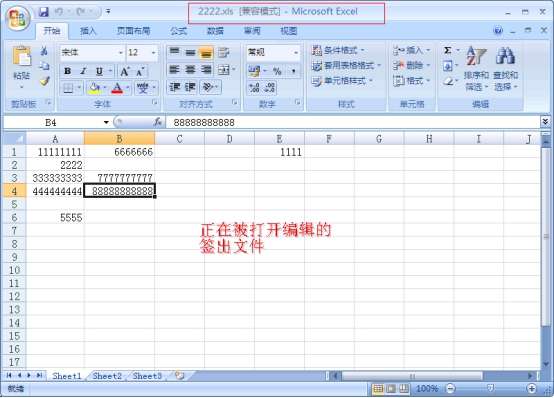This screenshot has width=554, height=398.
Task: Click the formula bar showing 88888888888
Action: 352,123
